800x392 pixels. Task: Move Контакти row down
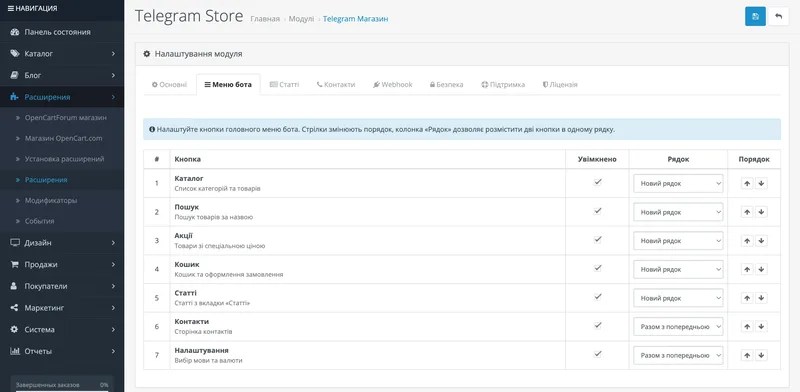(x=761, y=326)
